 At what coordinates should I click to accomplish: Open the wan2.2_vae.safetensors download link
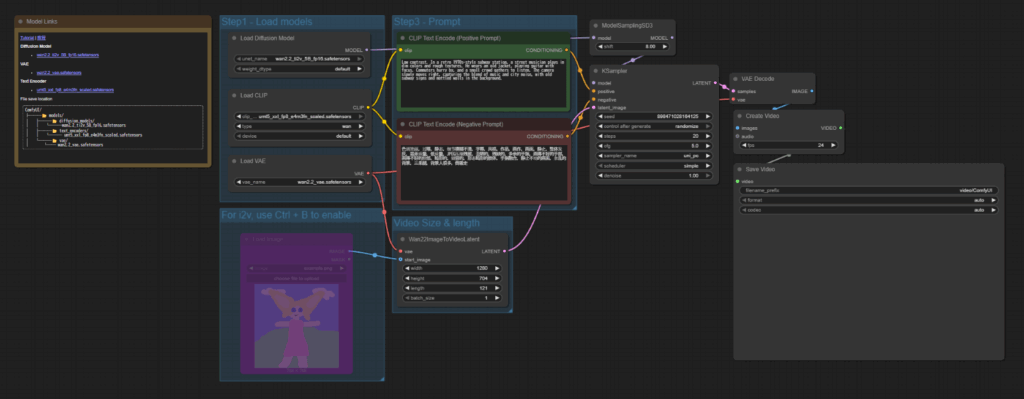[59, 72]
